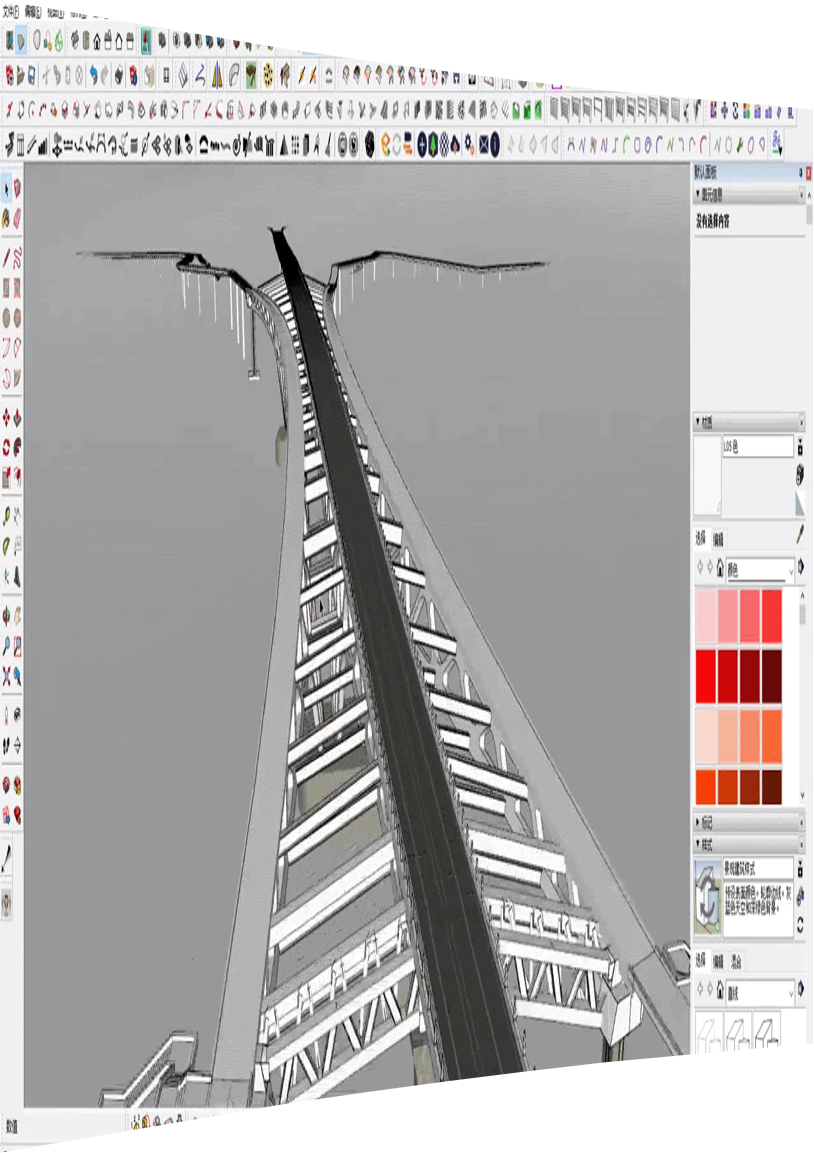Expand the 标记 panel
Viewport: 814px width, 1153px height.
tap(698, 822)
